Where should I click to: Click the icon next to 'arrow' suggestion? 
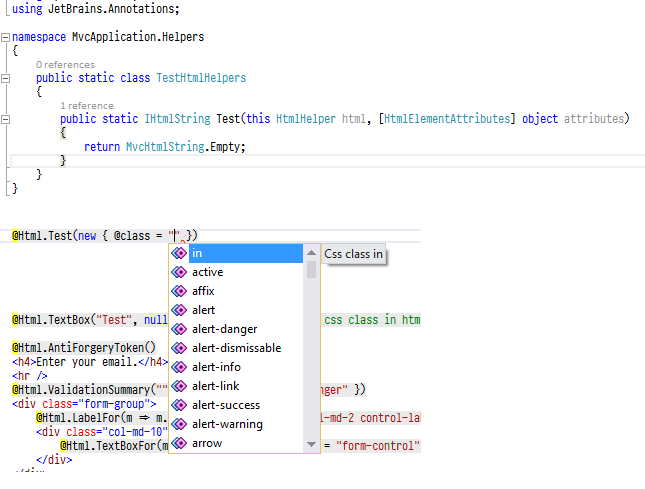(179, 443)
